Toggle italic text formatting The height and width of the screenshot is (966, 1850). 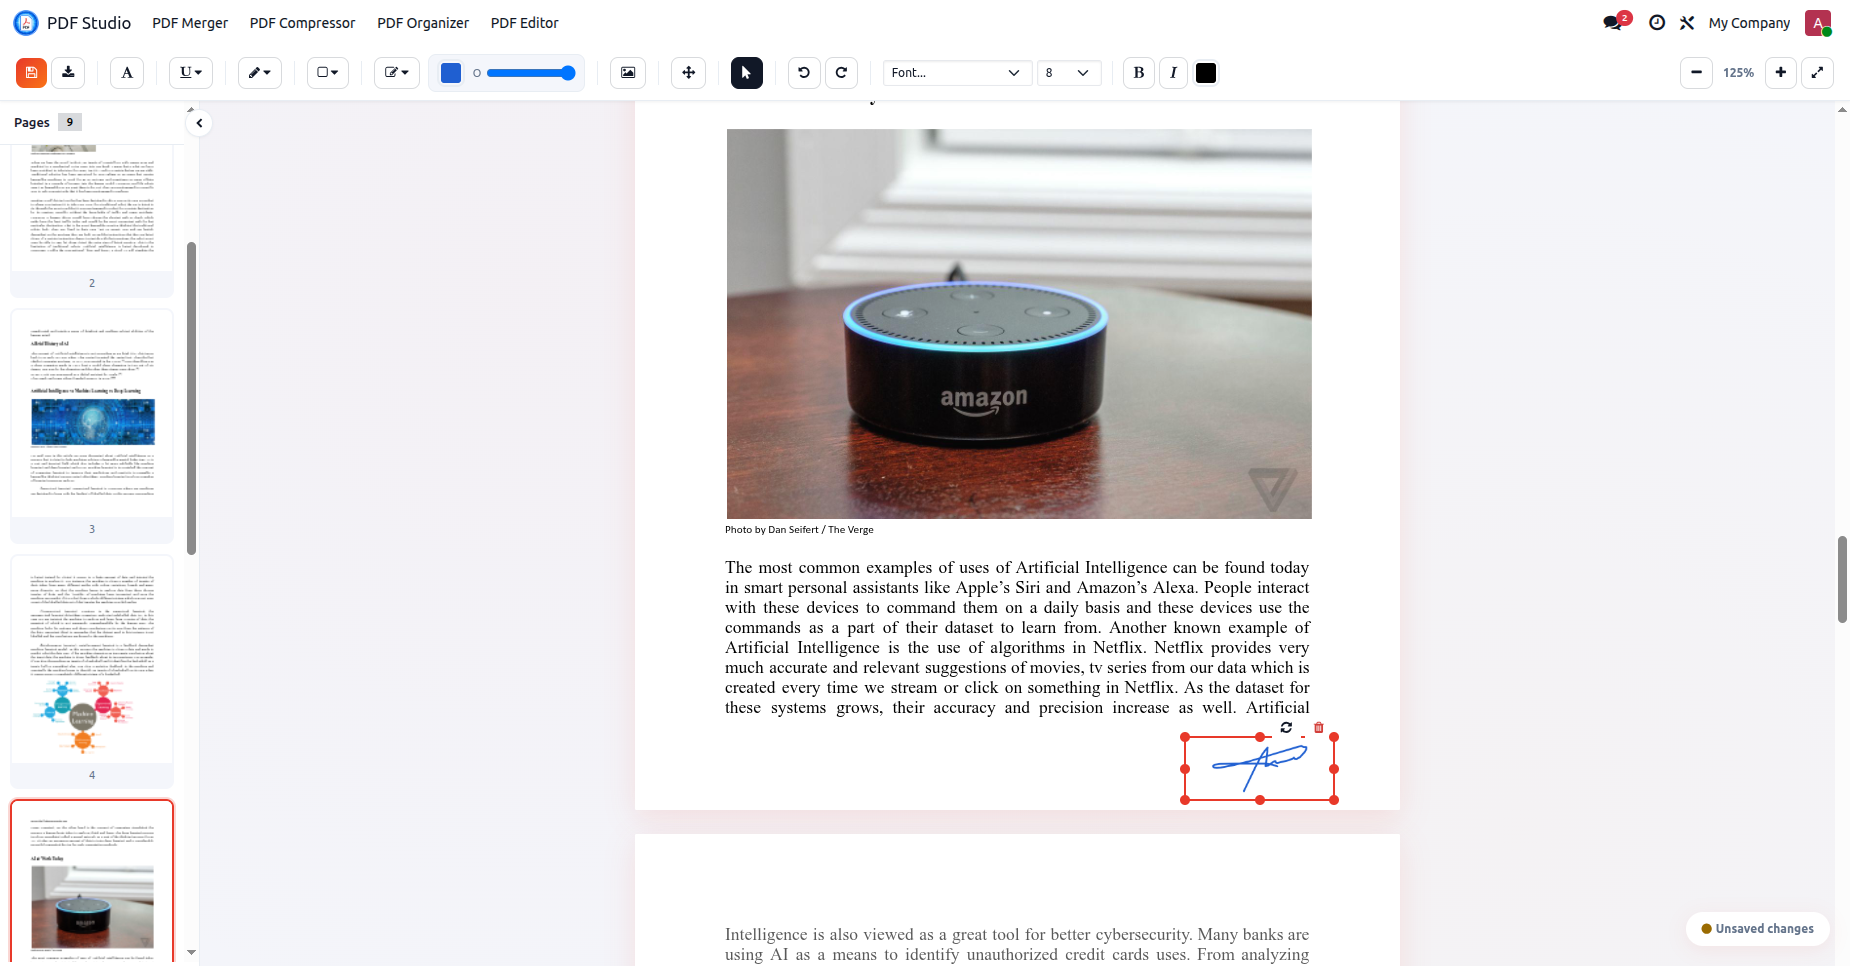click(1173, 73)
